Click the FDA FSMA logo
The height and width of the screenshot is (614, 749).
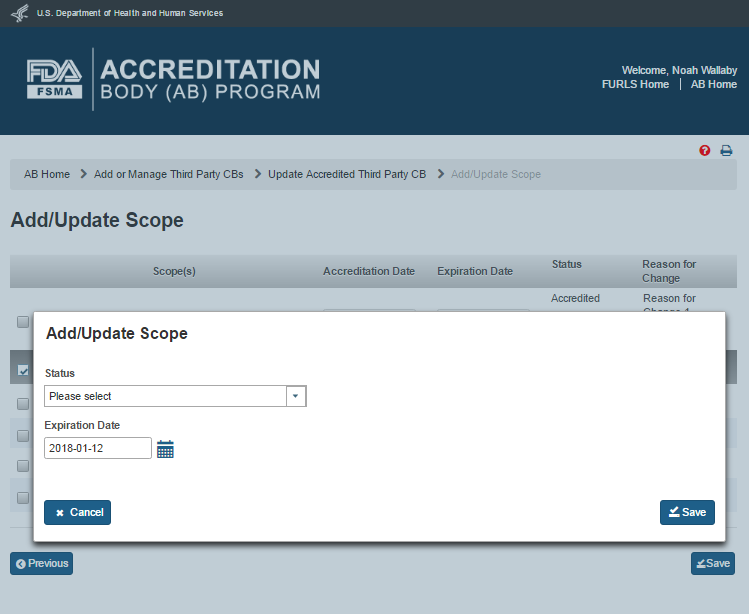(55, 80)
